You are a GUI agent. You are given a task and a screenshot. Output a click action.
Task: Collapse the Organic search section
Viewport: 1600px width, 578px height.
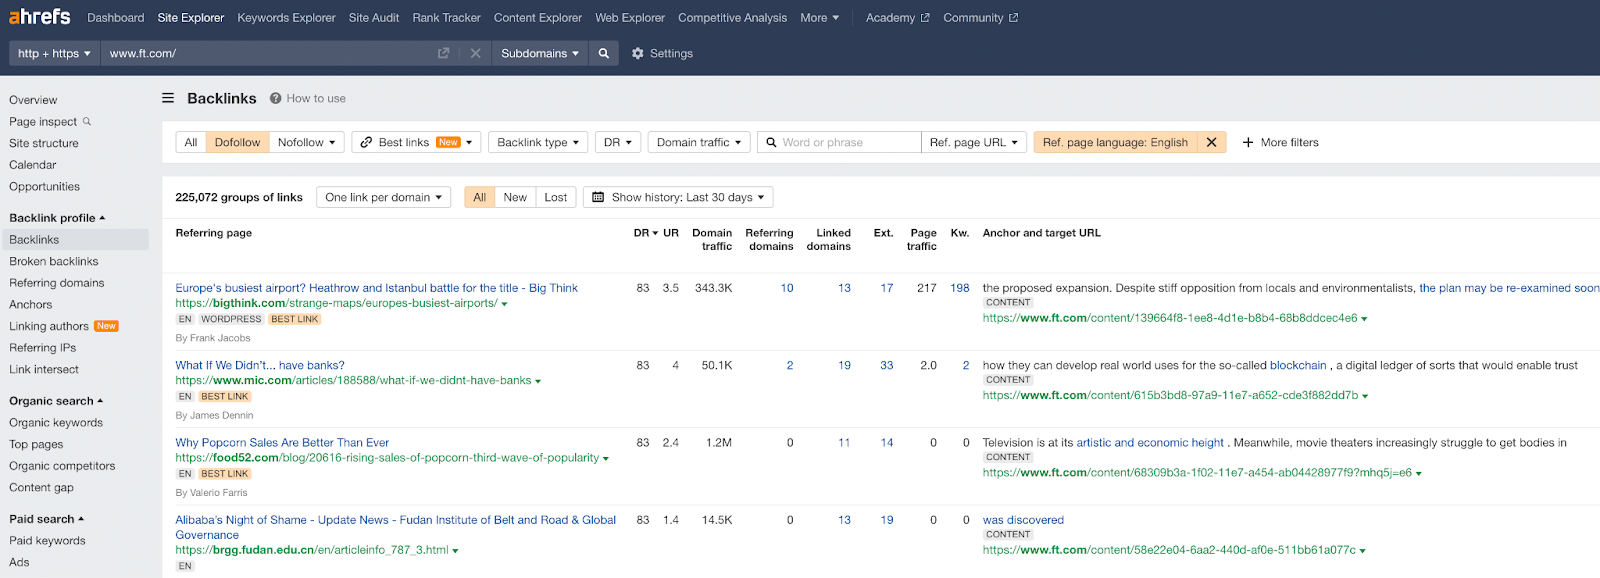pos(56,401)
